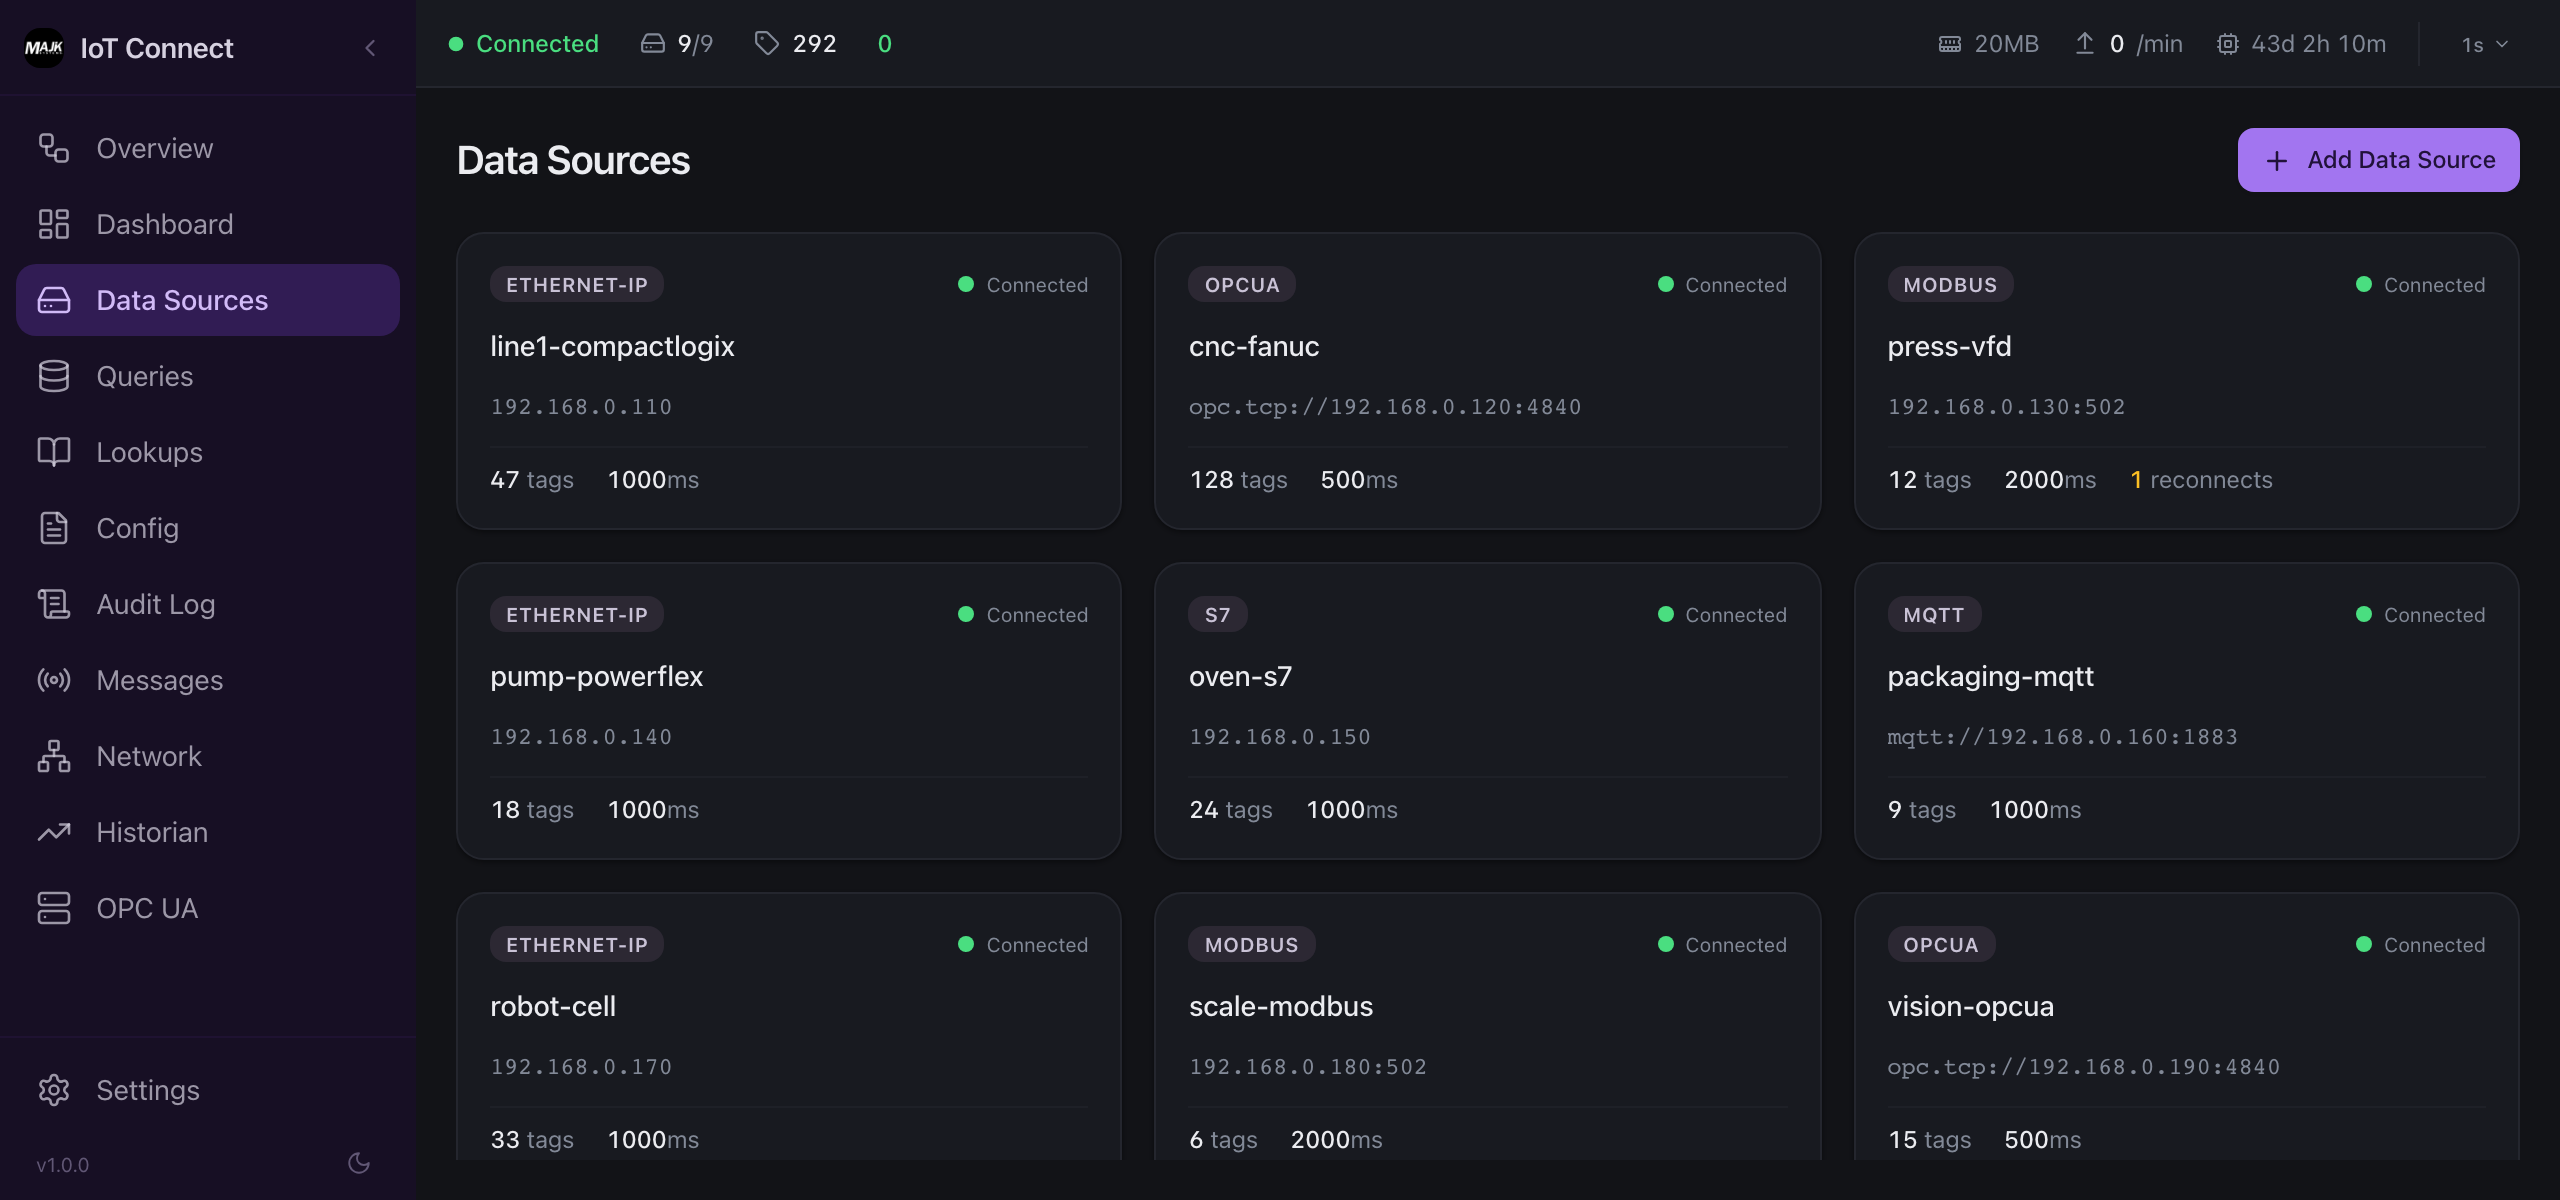
Task: Click the green Connected status in header
Action: (x=524, y=44)
